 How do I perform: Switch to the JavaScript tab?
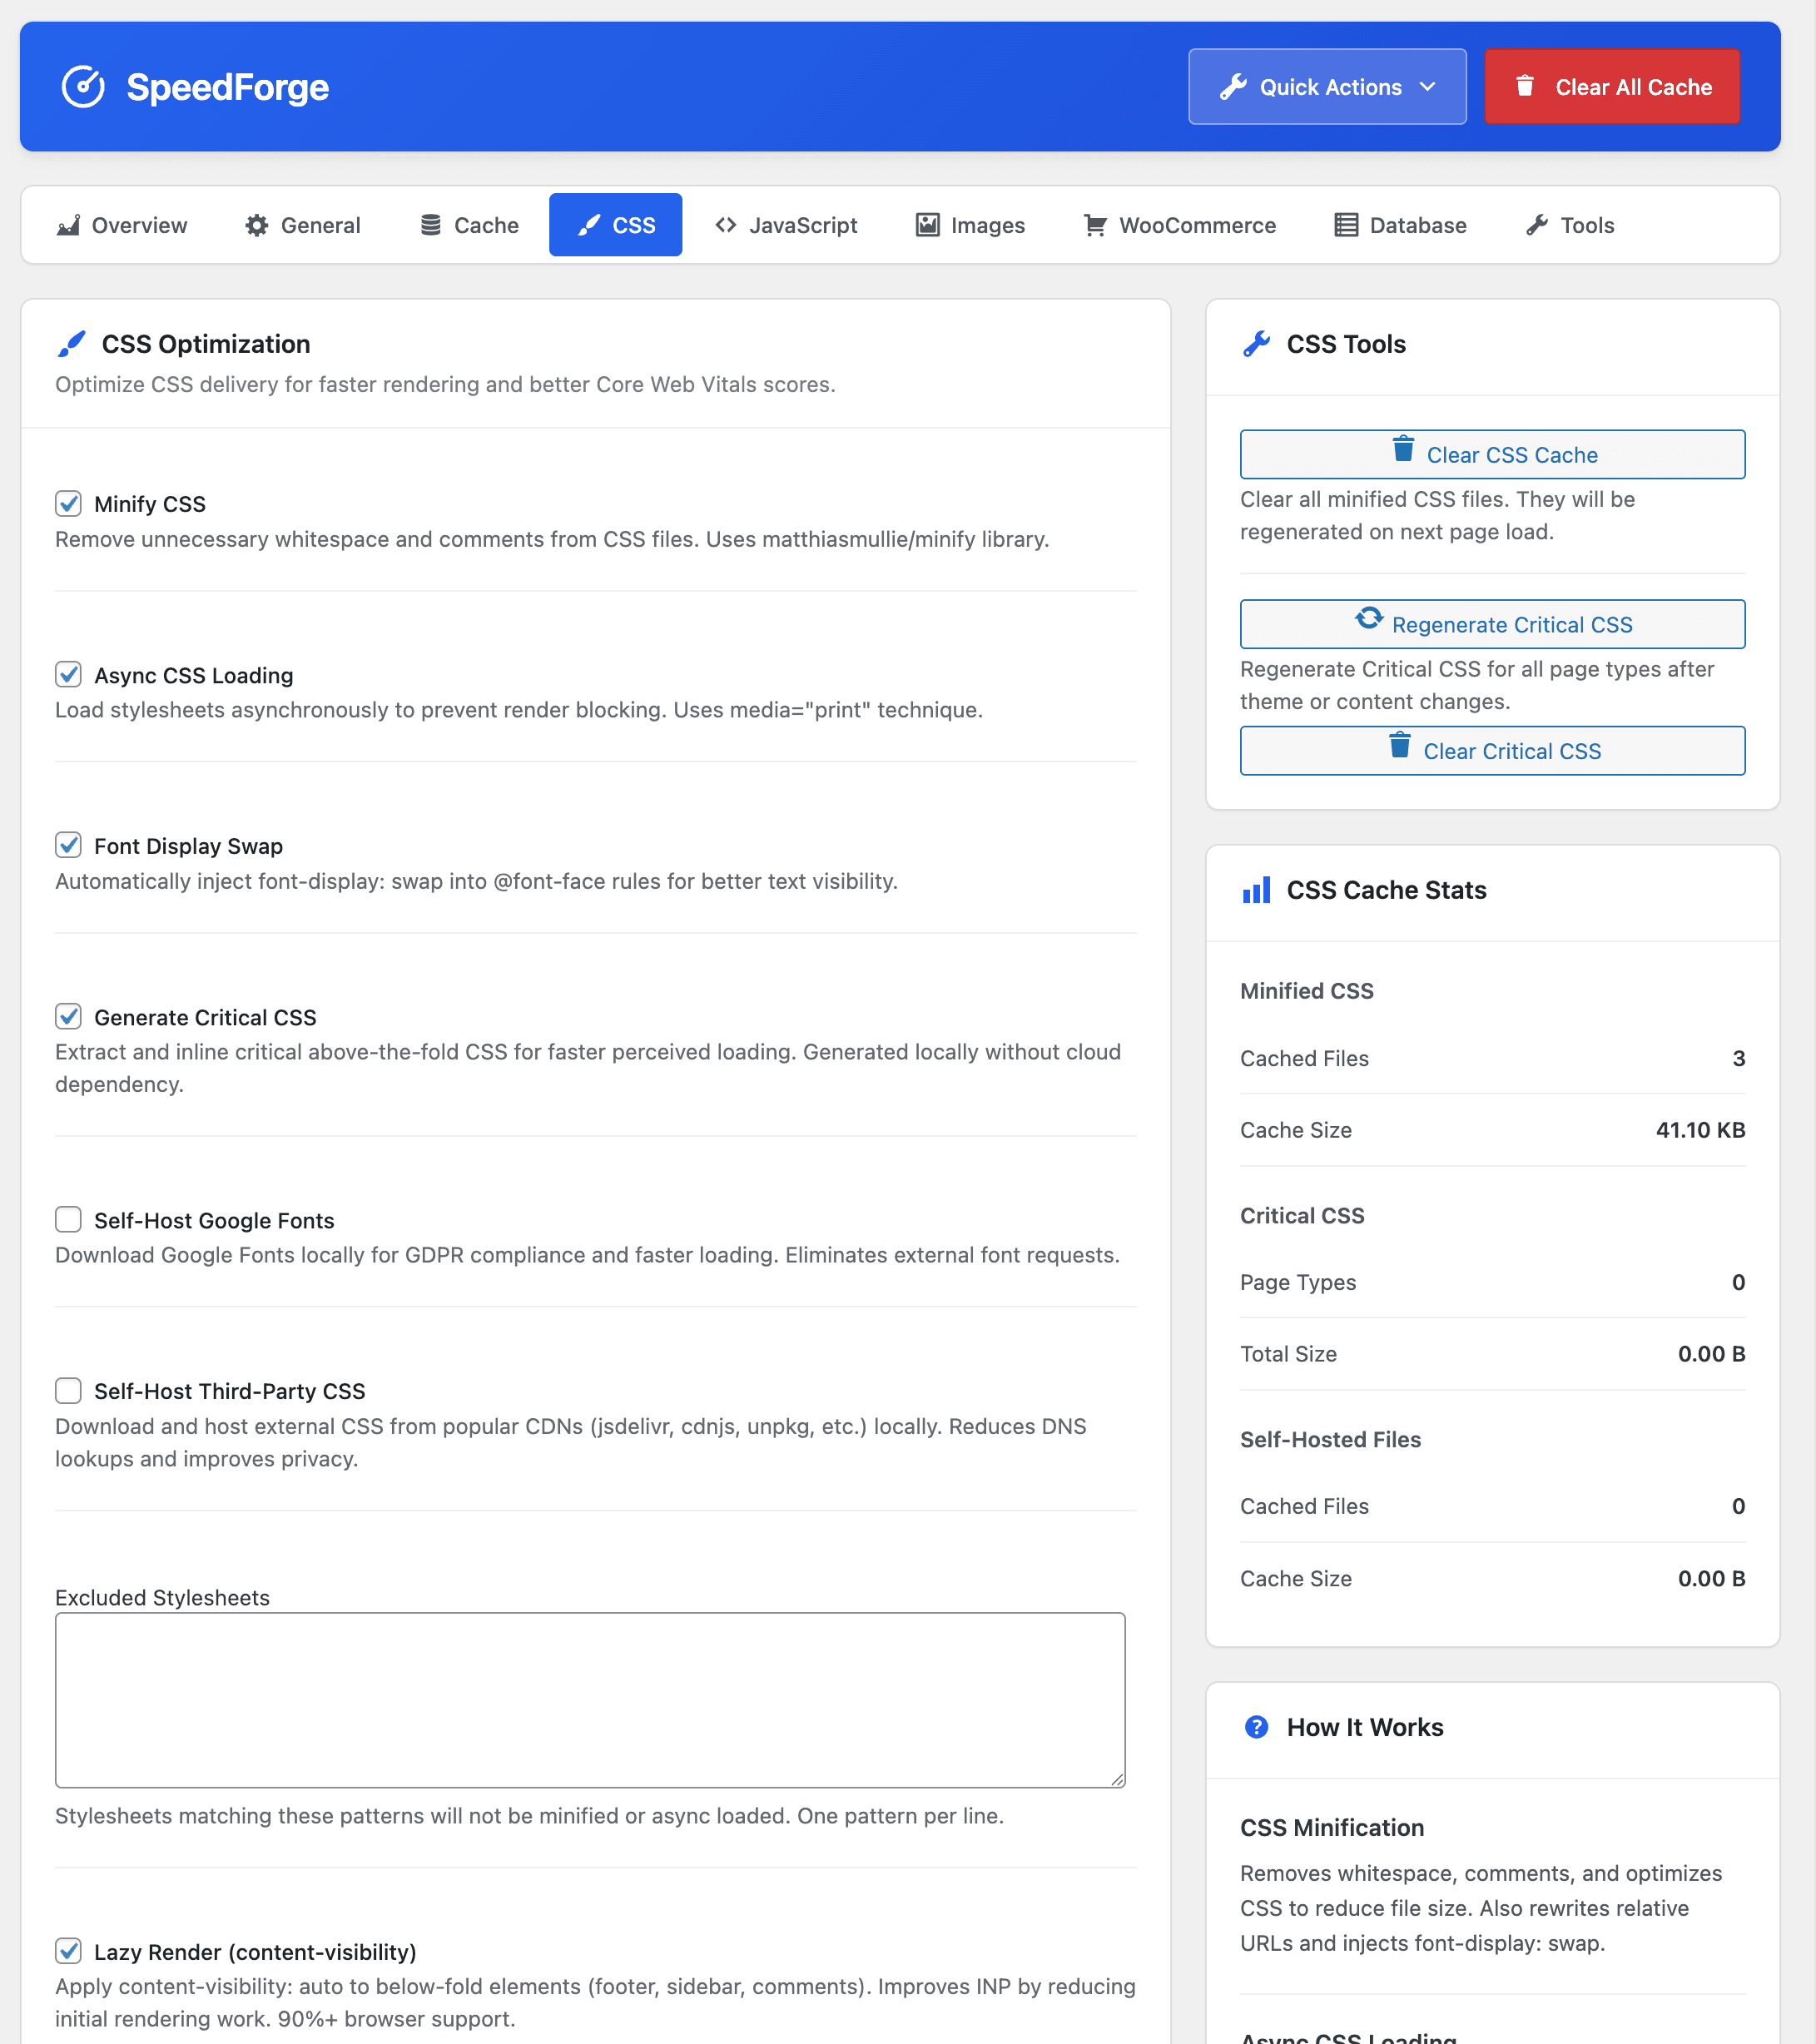click(x=786, y=225)
